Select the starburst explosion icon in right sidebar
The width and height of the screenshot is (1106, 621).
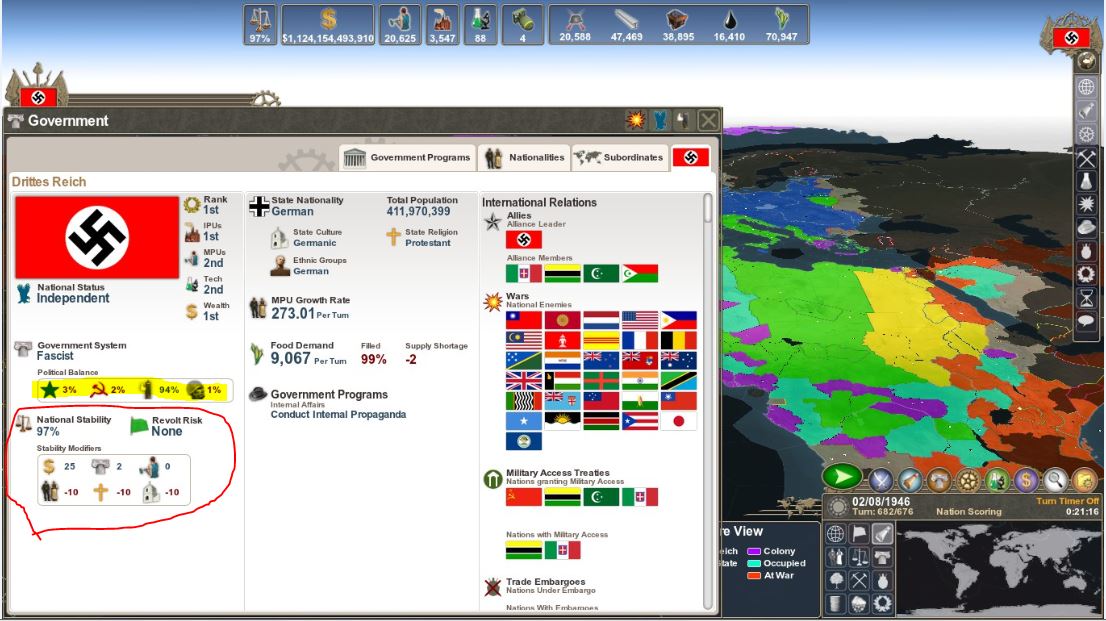(x=1086, y=205)
